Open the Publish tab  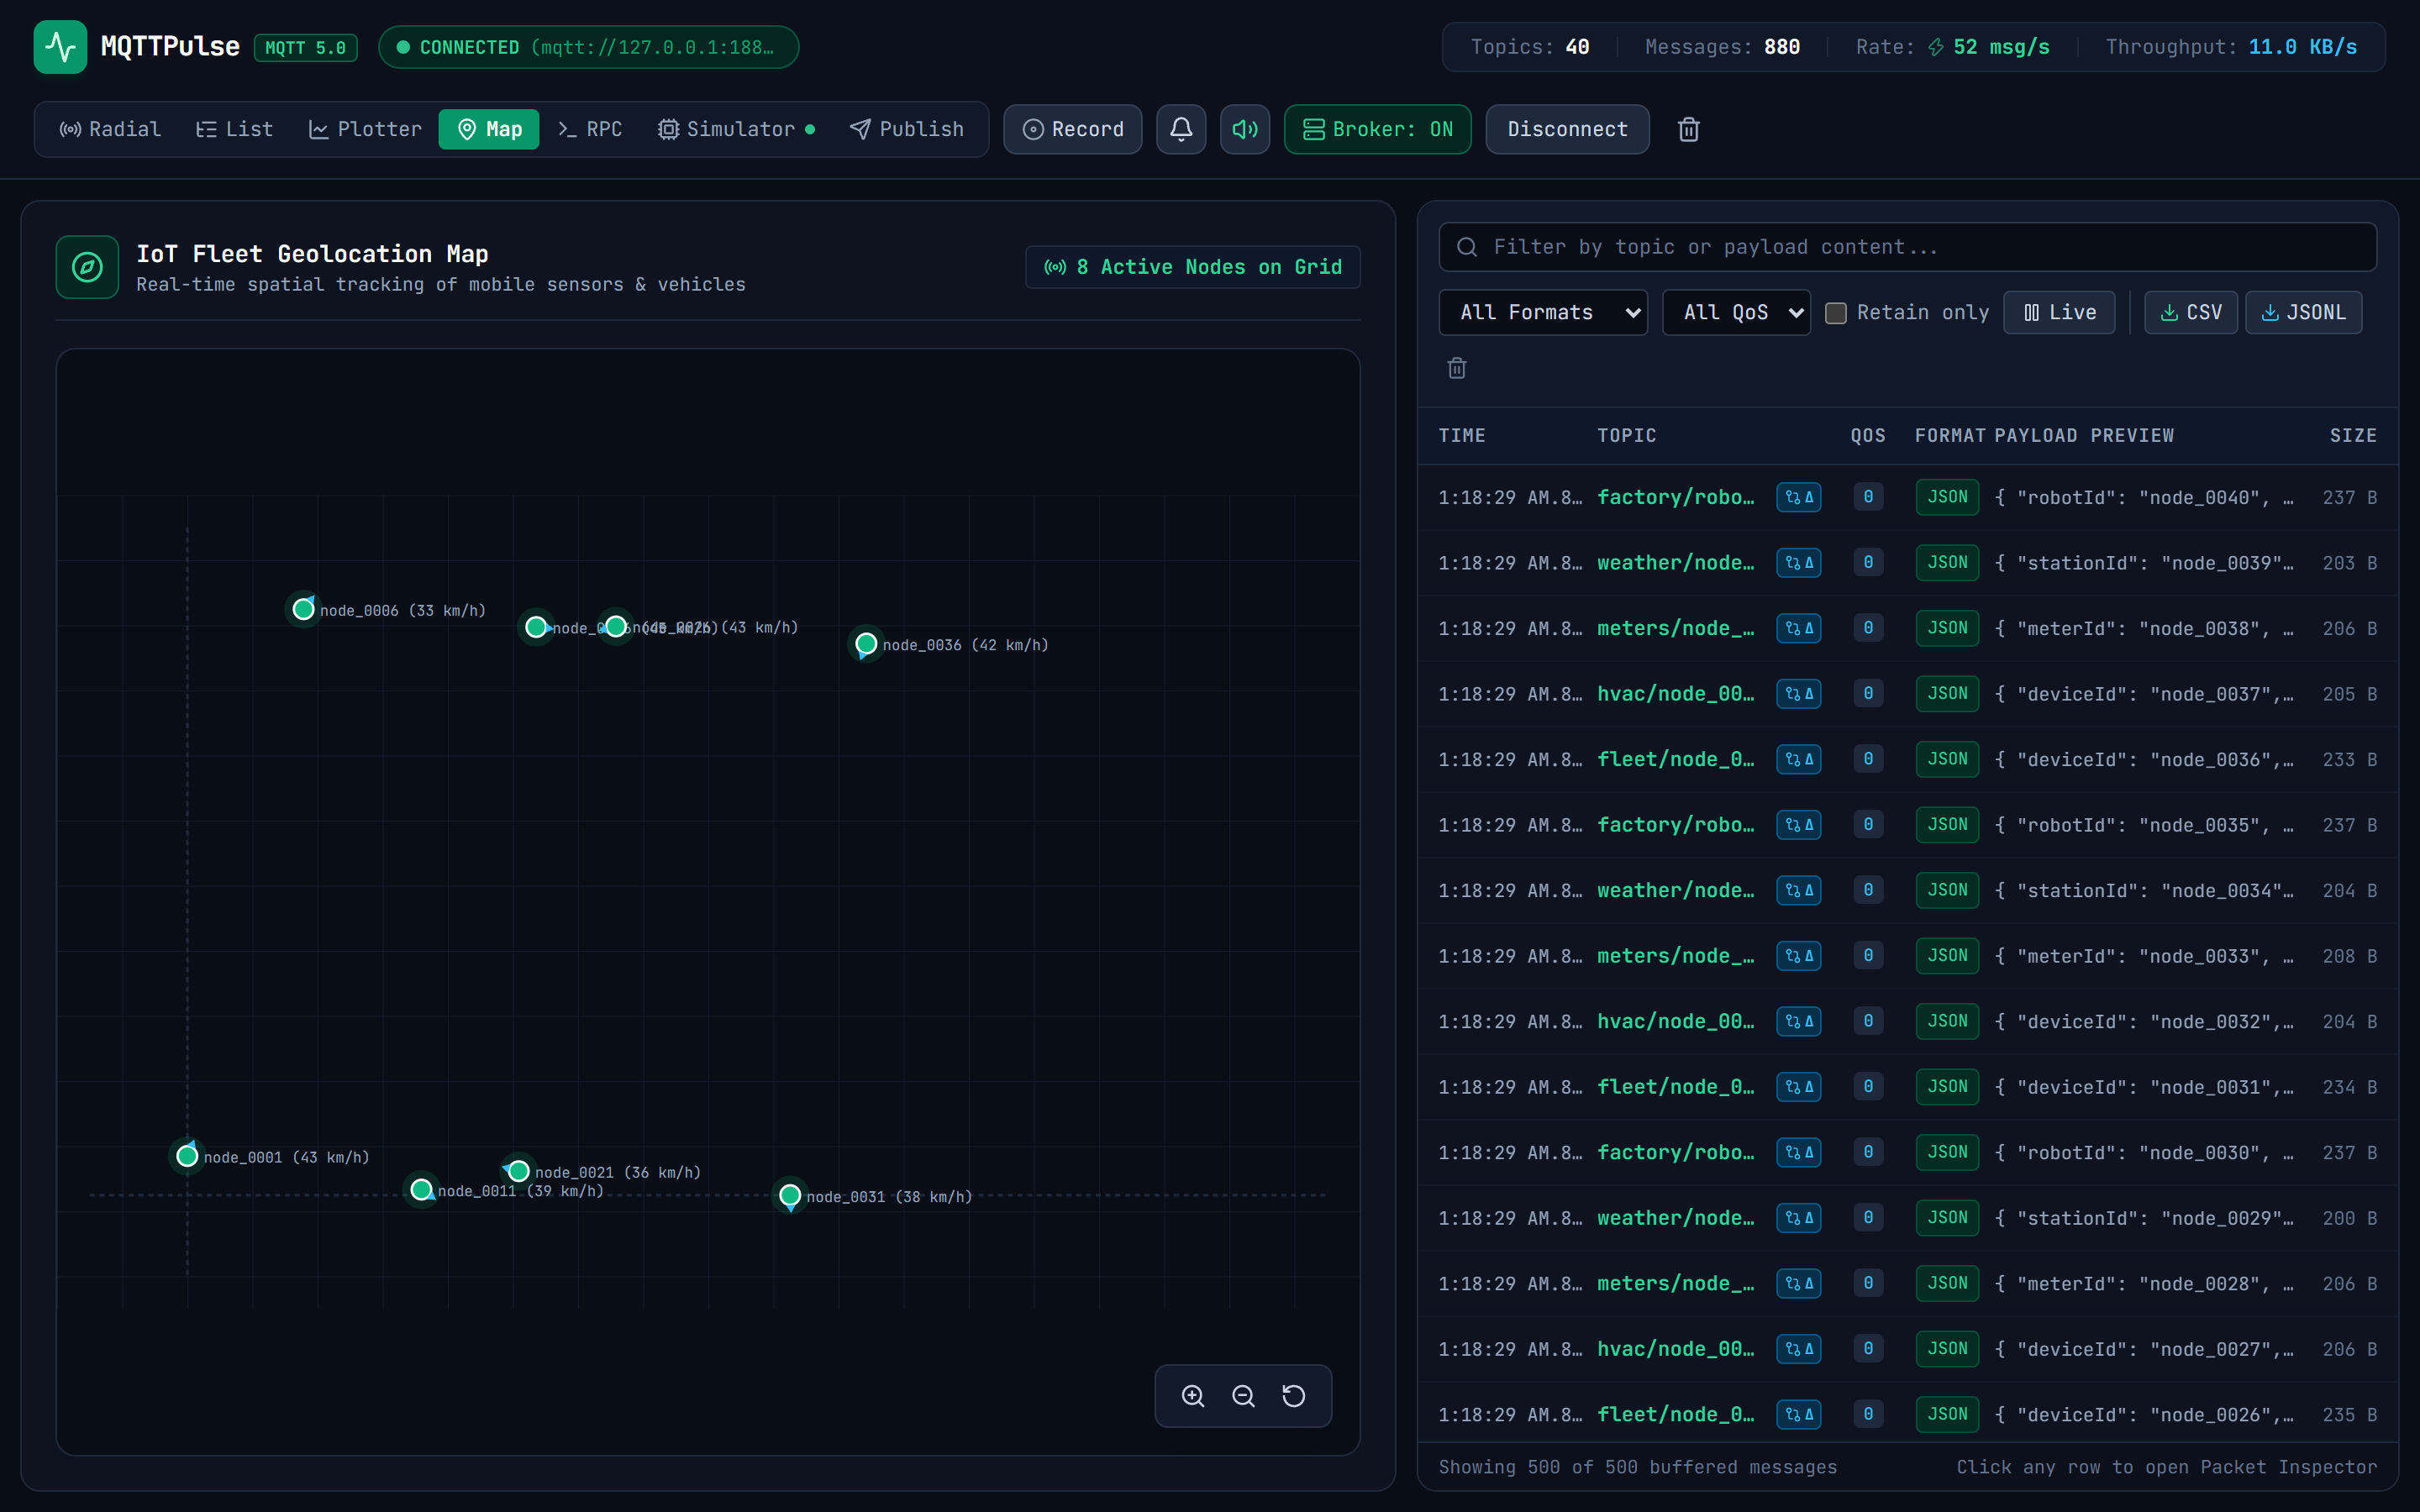907,129
